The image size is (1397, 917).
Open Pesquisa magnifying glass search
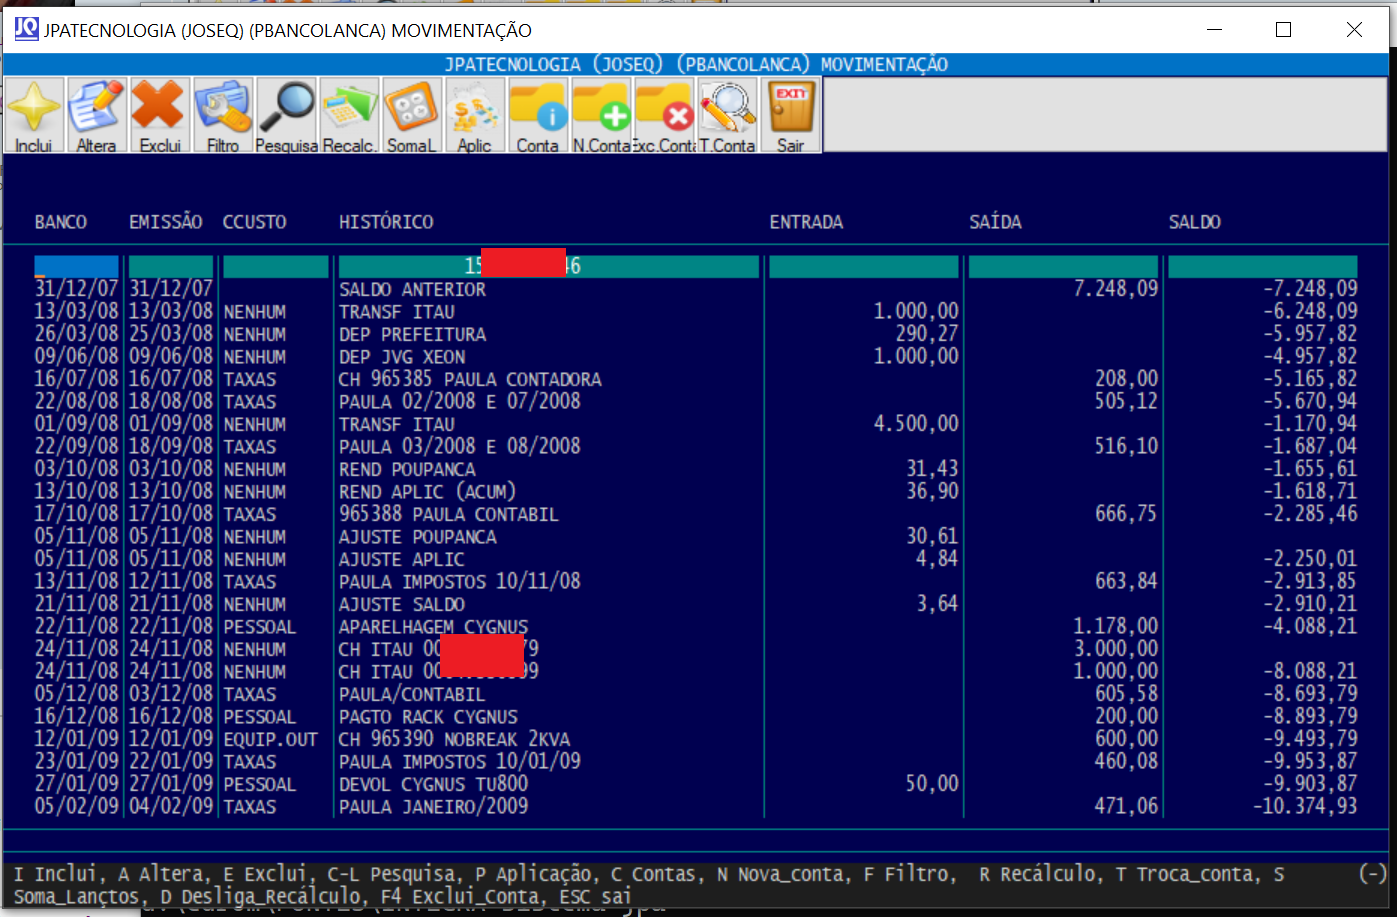point(286,114)
